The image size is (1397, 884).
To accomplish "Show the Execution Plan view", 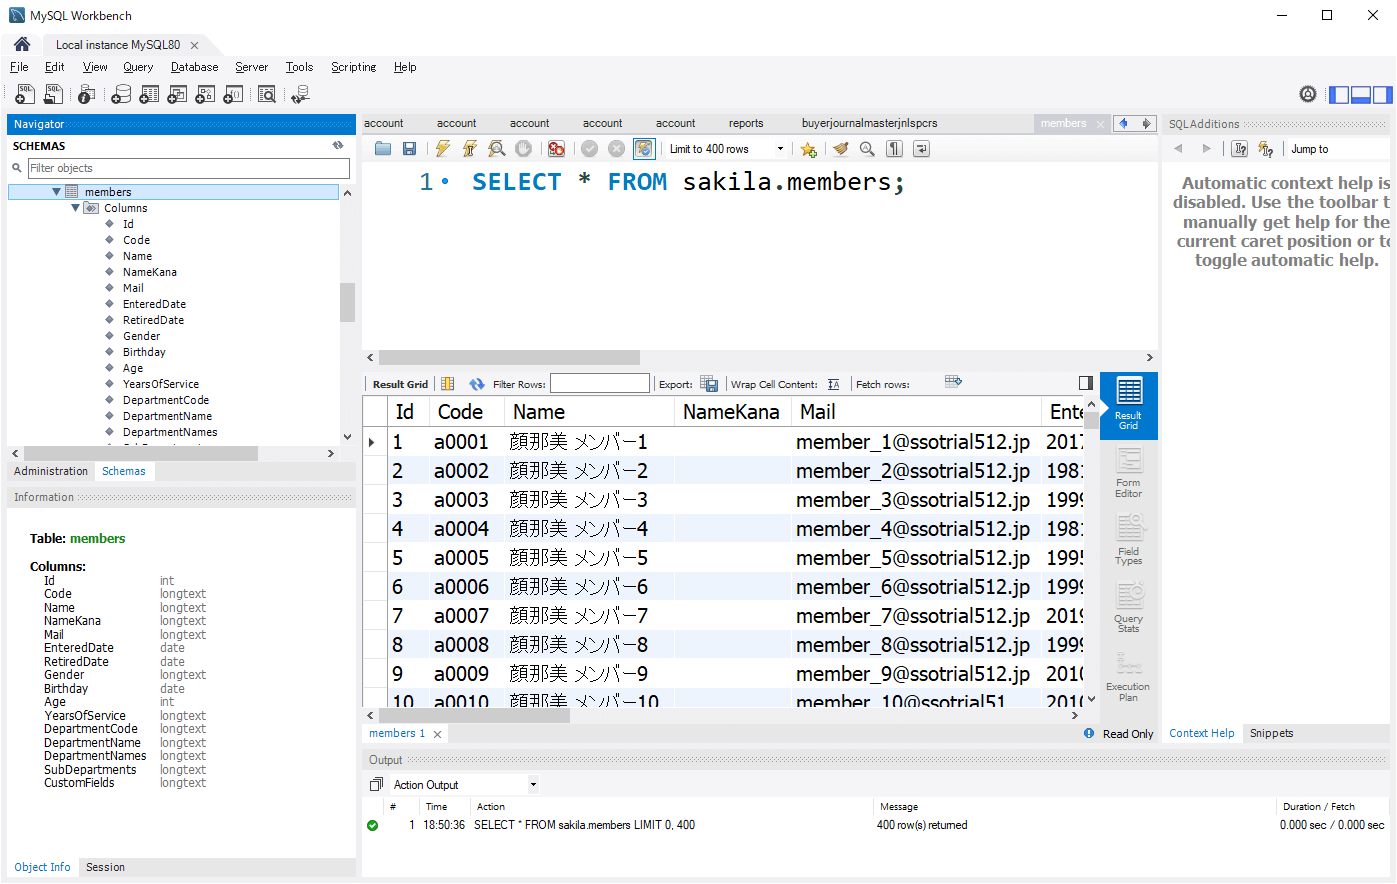I will (x=1128, y=678).
